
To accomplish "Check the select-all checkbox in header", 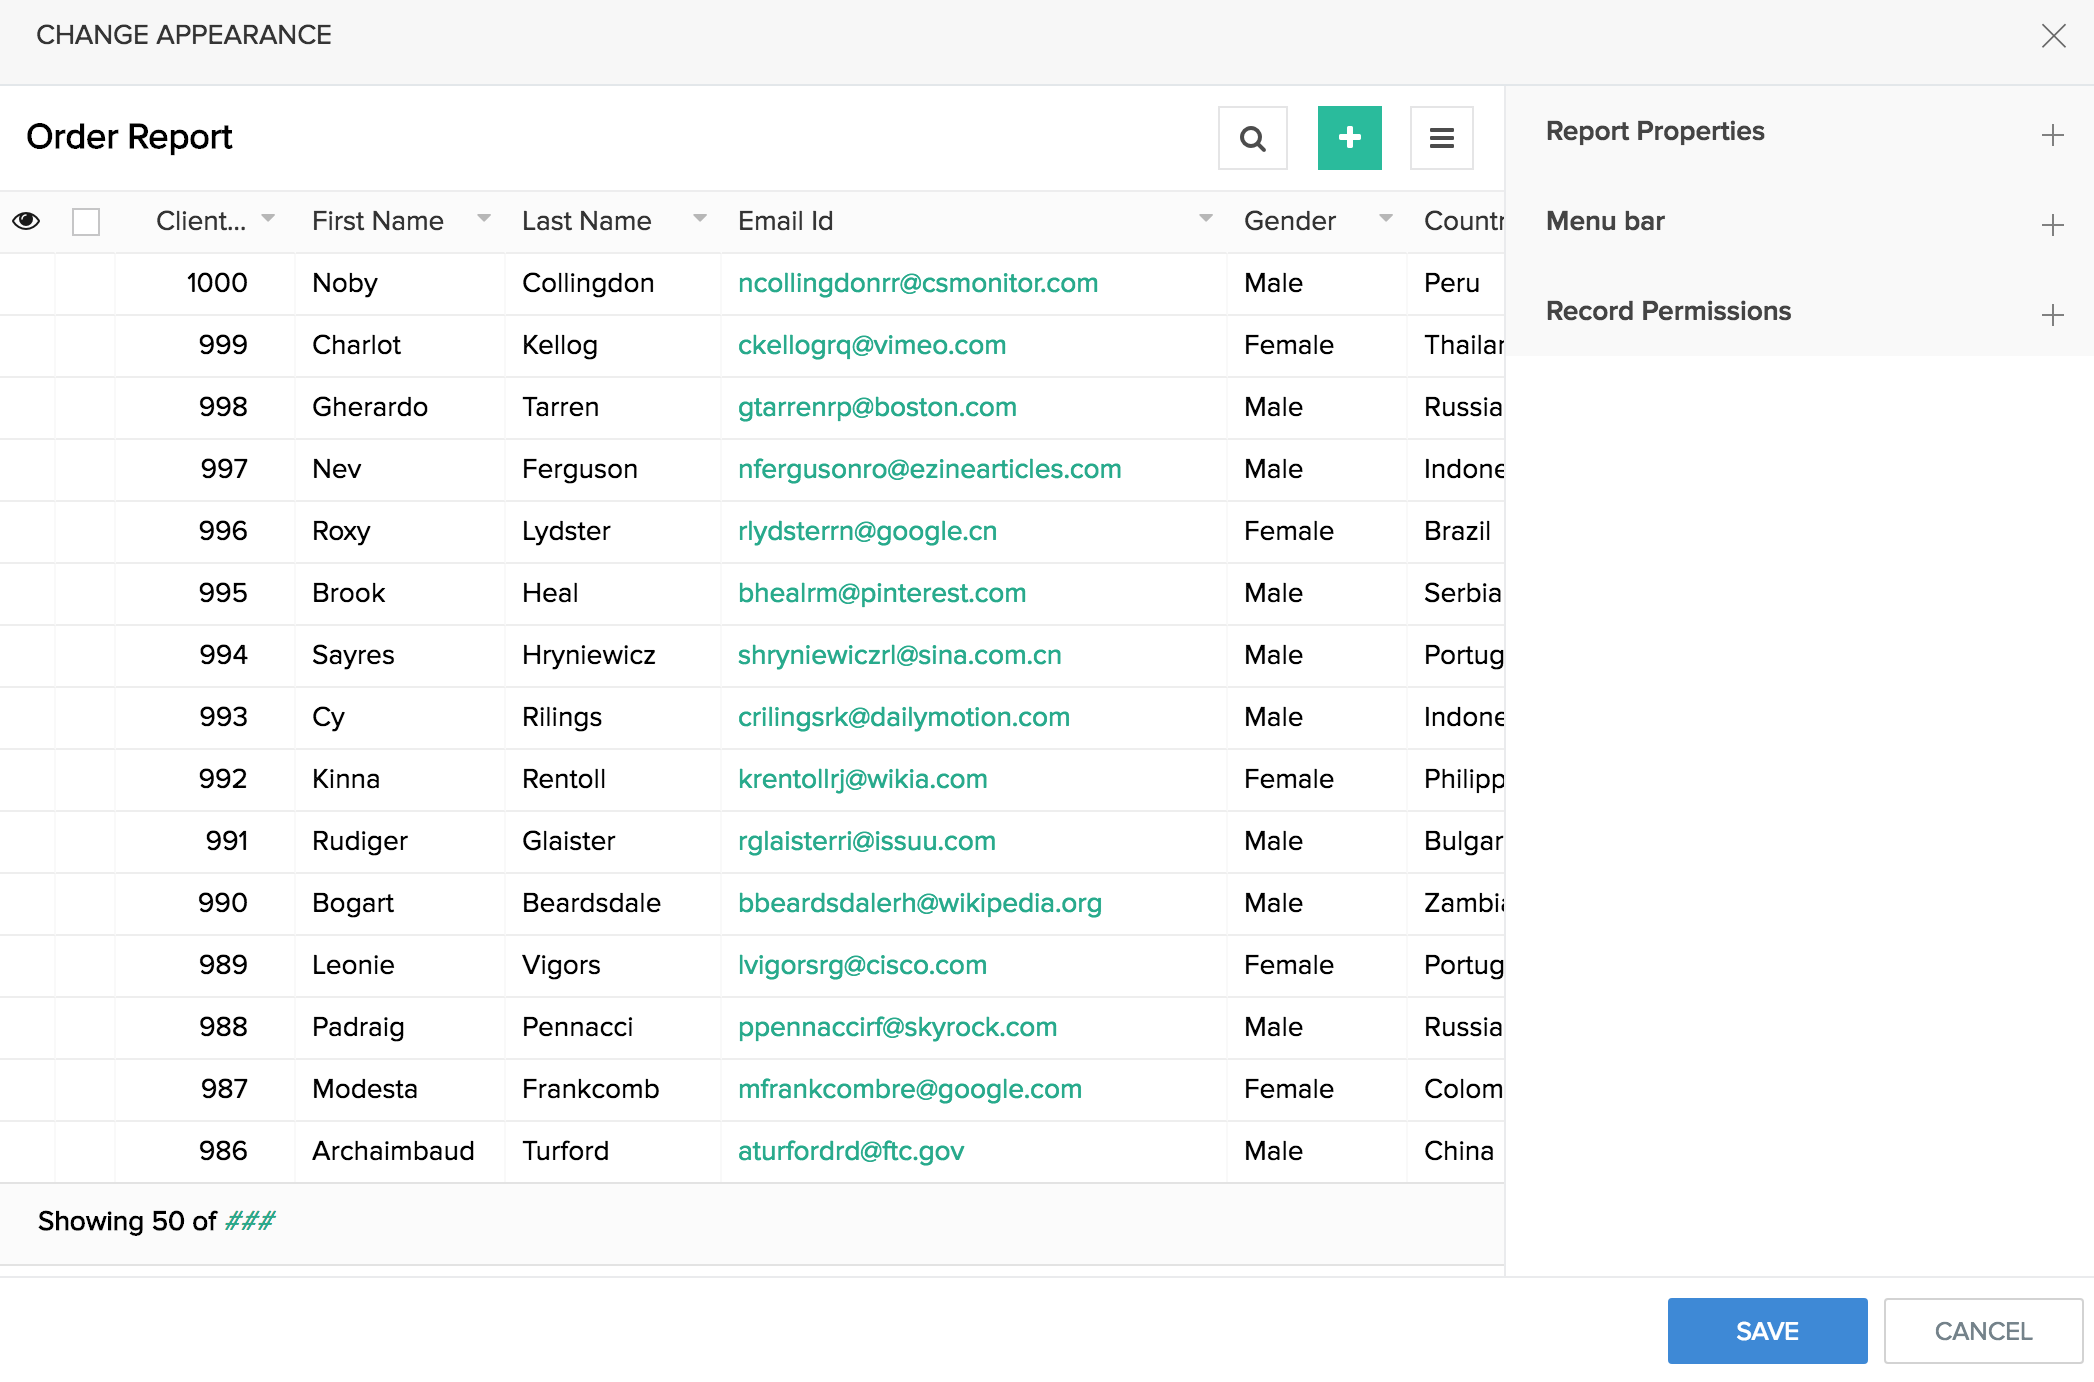I will click(x=86, y=222).
